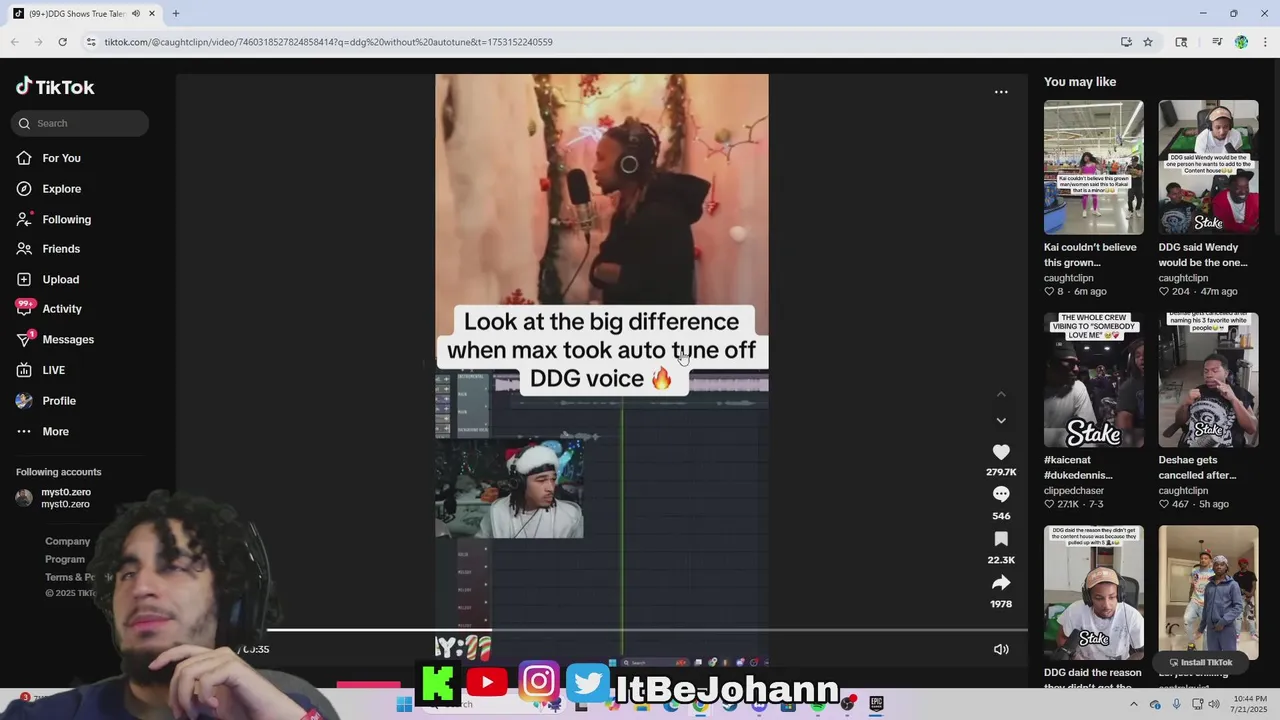Close the DDG Shows True Talent tab

pyautogui.click(x=152, y=14)
